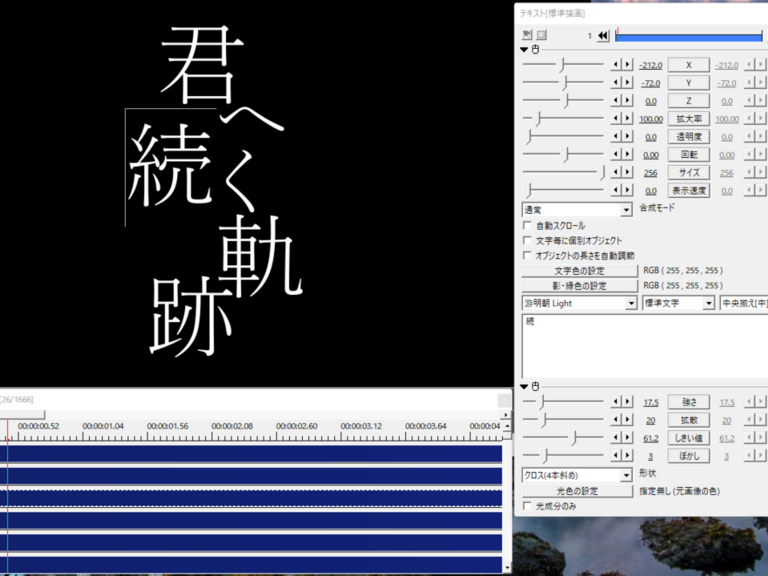Enable 光成分のみ checkbox
This screenshot has width=768, height=576.
click(527, 505)
